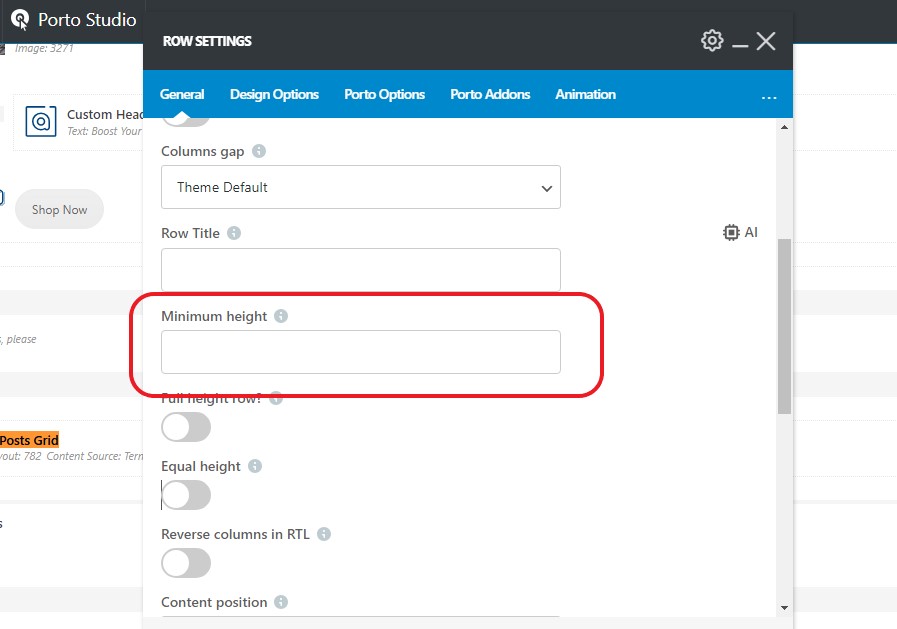Turn on Reverse columns in RTL
This screenshot has height=629, width=897.
click(186, 563)
